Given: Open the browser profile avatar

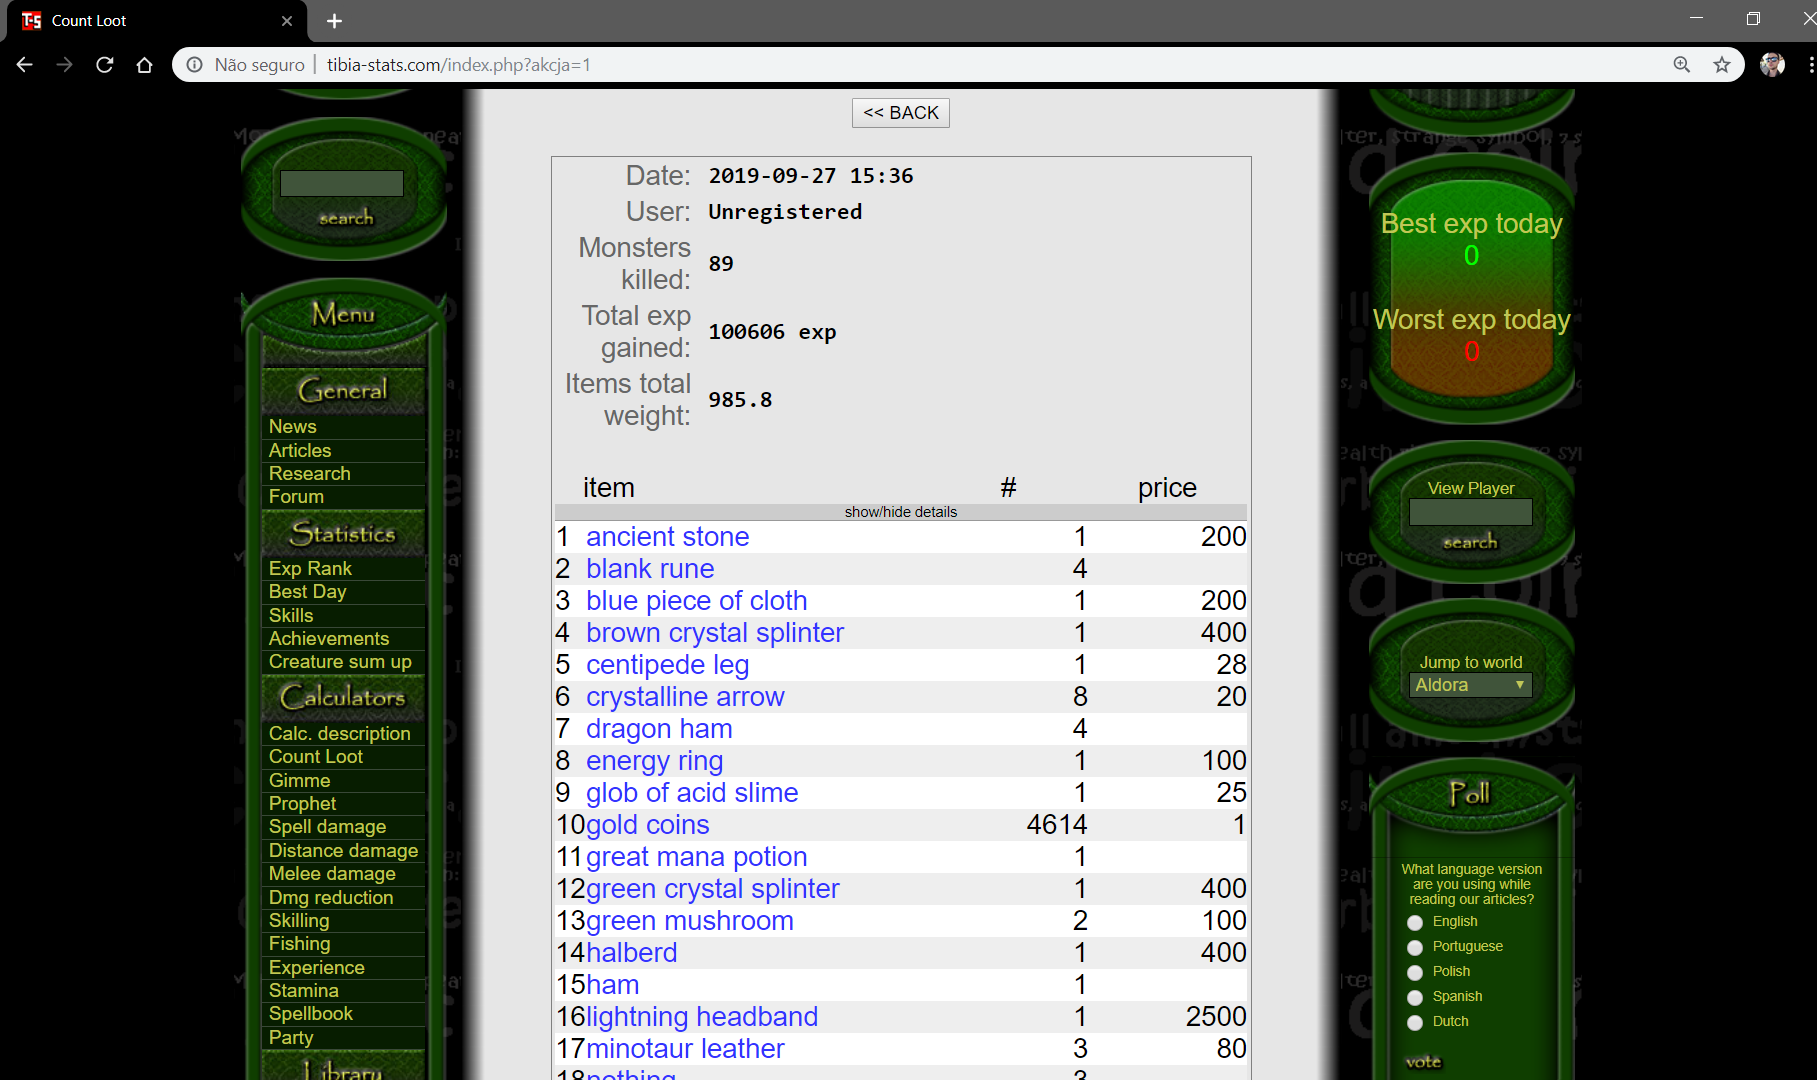Looking at the screenshot, I should coord(1771,64).
